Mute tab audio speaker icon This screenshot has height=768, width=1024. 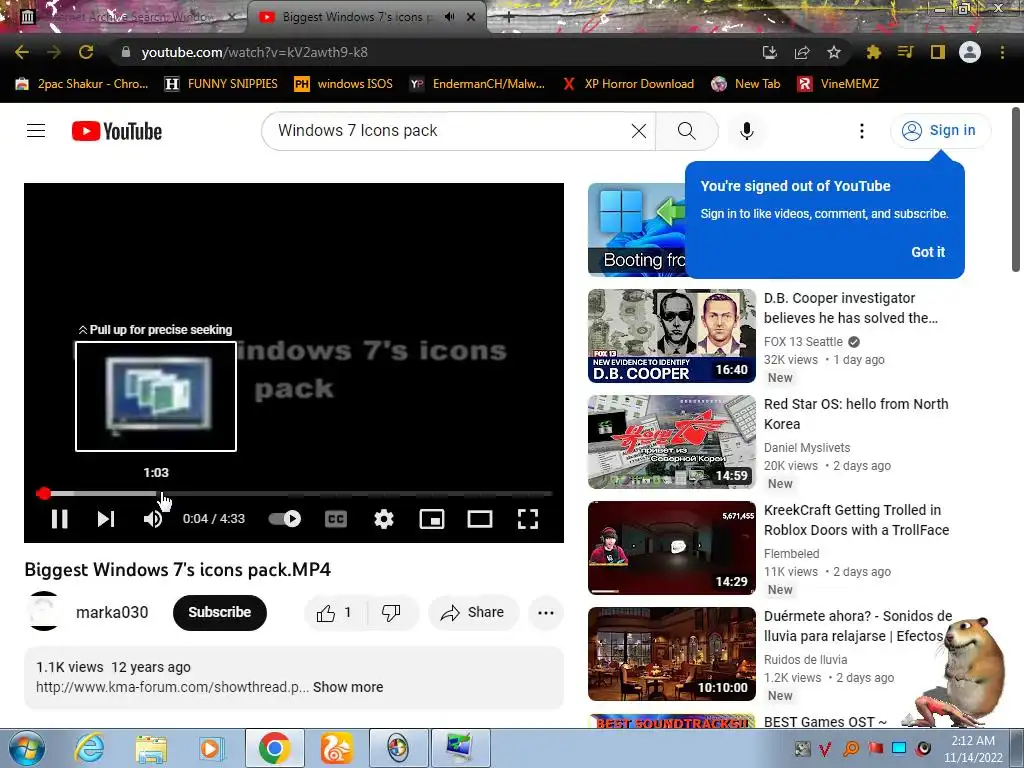[449, 17]
